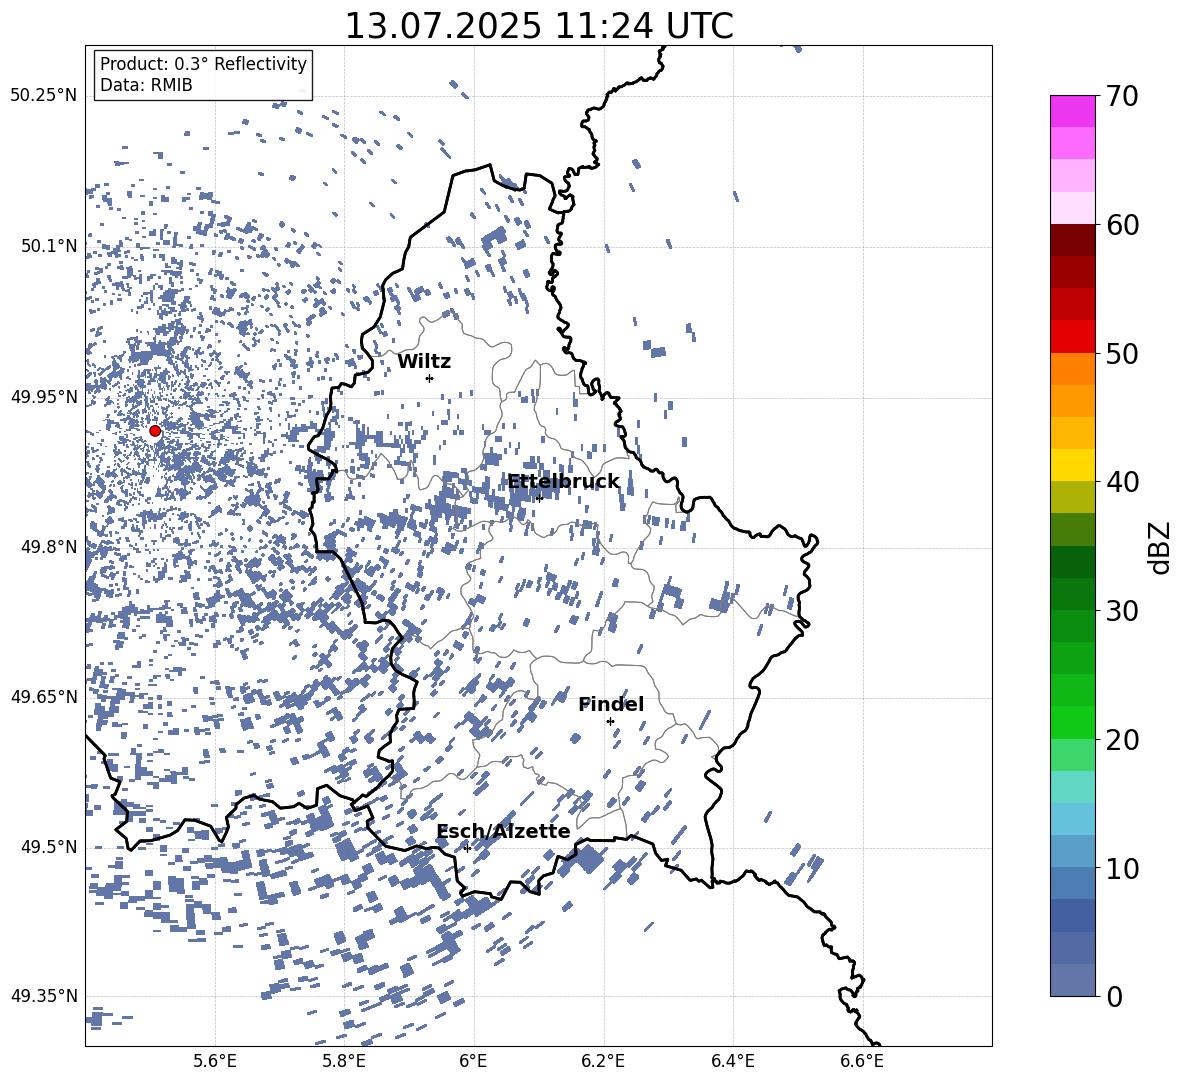Click the Product: 0.3° Reflectivity text
1184x1081 pixels.
tap(204, 64)
